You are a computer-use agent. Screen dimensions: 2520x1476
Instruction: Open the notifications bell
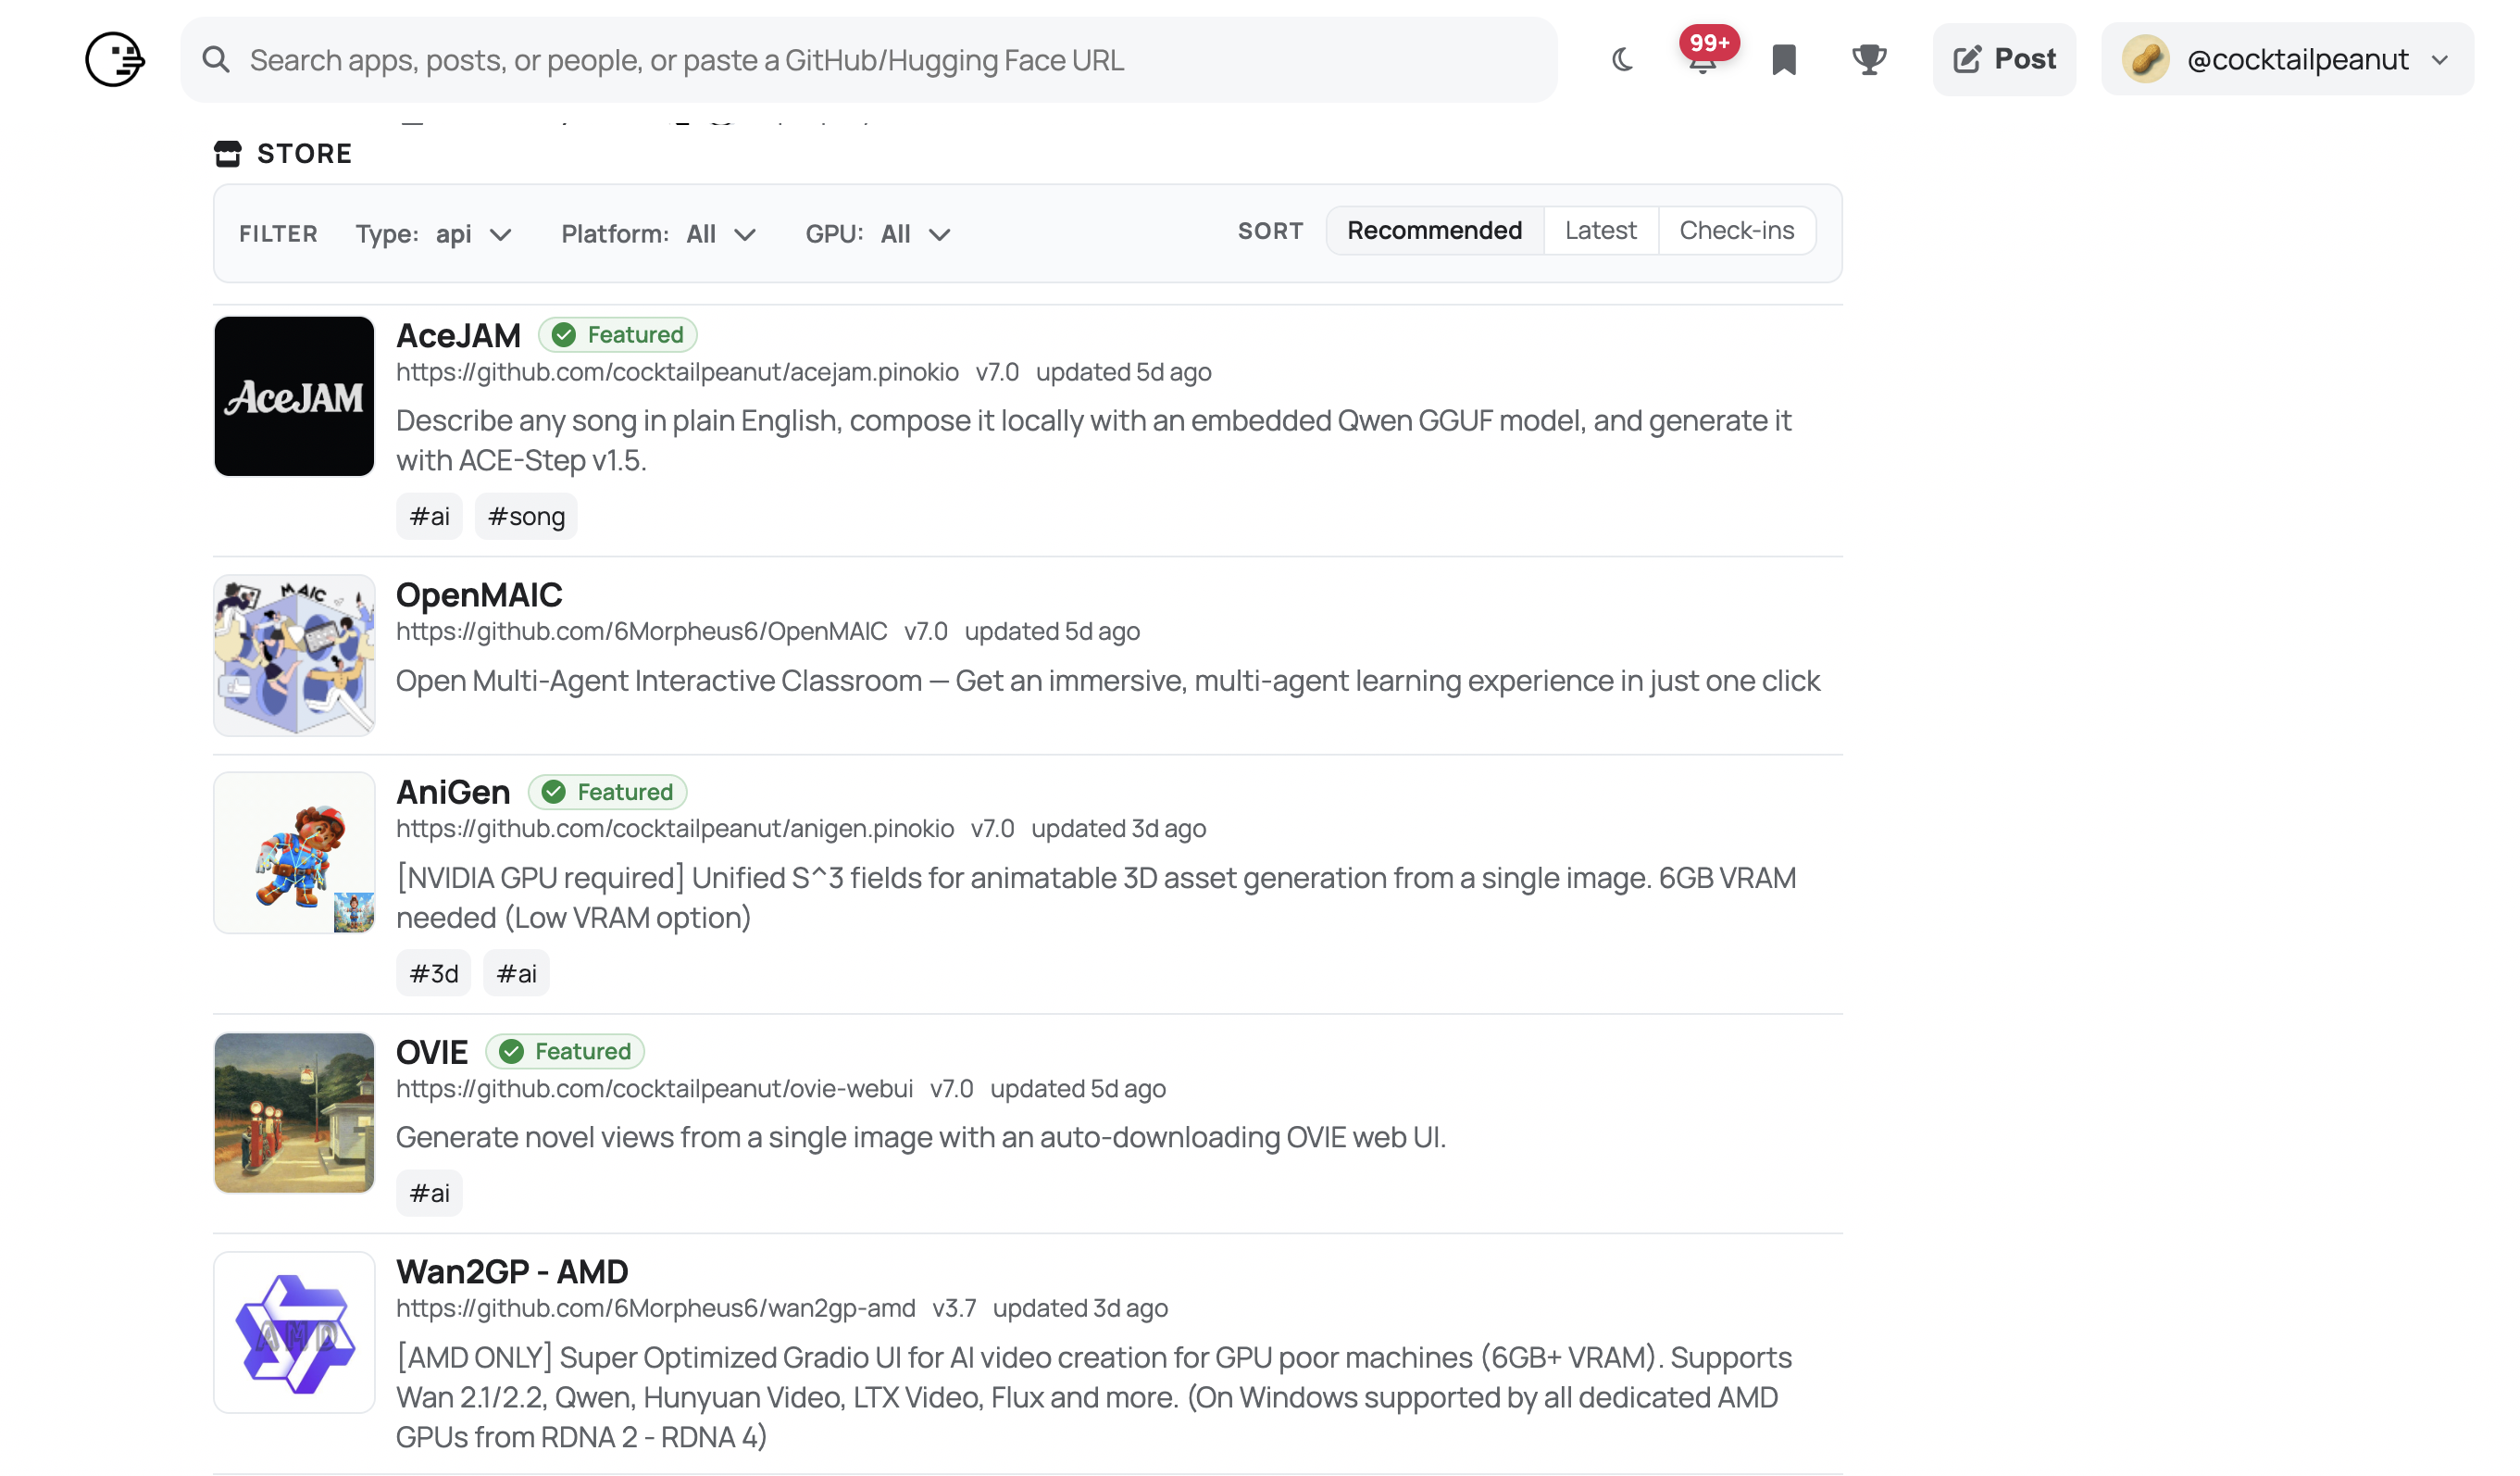pos(1705,61)
